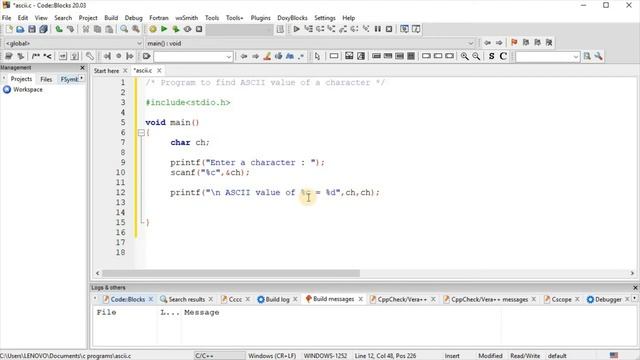This screenshot has width=640, height=360.
Task: Click the New file icon
Action: [x=9, y=29]
